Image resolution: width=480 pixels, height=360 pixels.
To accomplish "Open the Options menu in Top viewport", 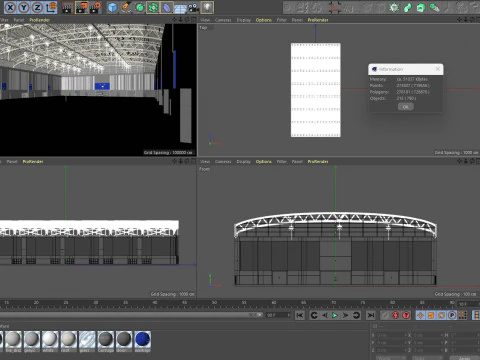I will (x=264, y=20).
